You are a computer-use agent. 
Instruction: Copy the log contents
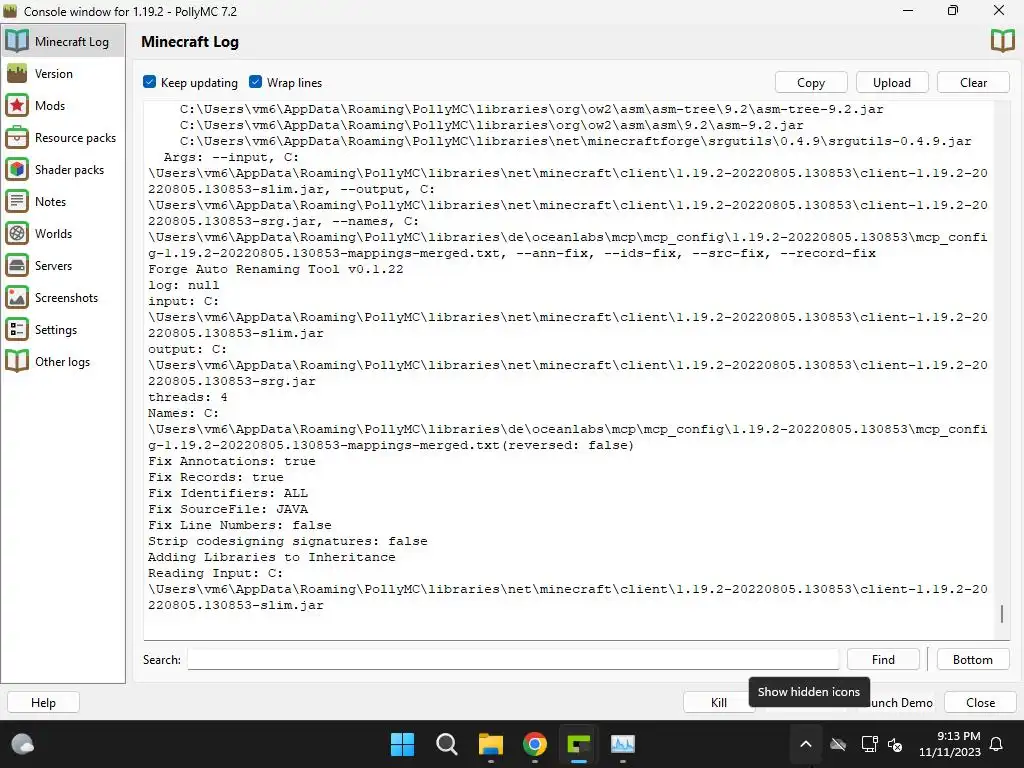pyautogui.click(x=810, y=82)
